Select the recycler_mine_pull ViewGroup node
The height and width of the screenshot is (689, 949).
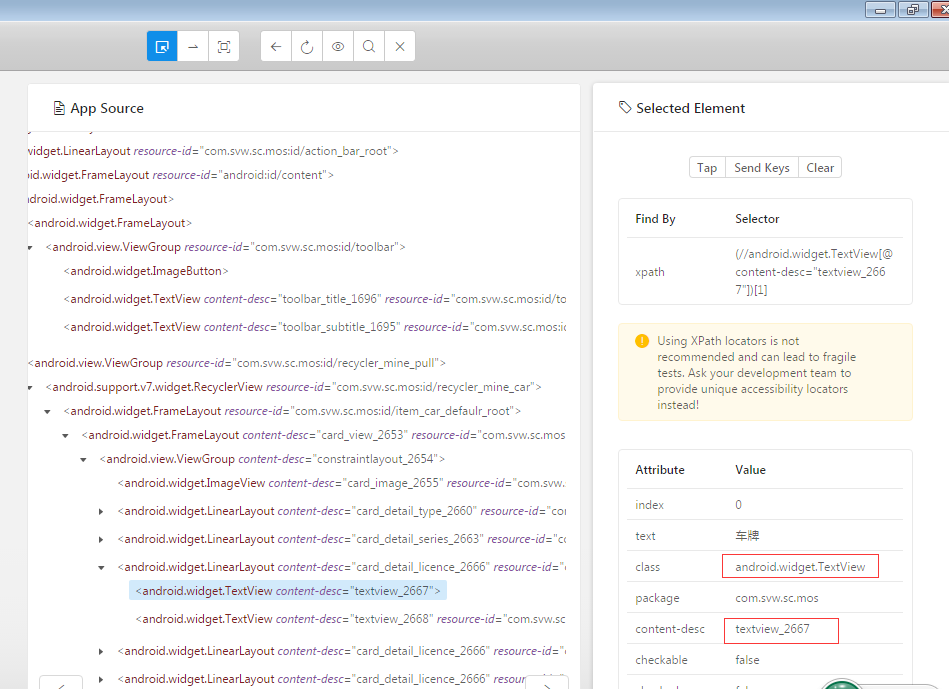click(x=237, y=363)
